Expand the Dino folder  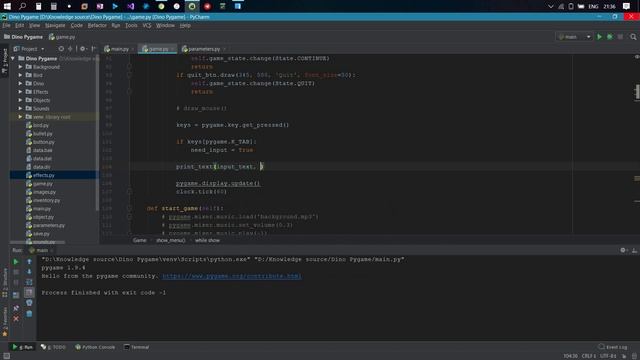(x=20, y=83)
